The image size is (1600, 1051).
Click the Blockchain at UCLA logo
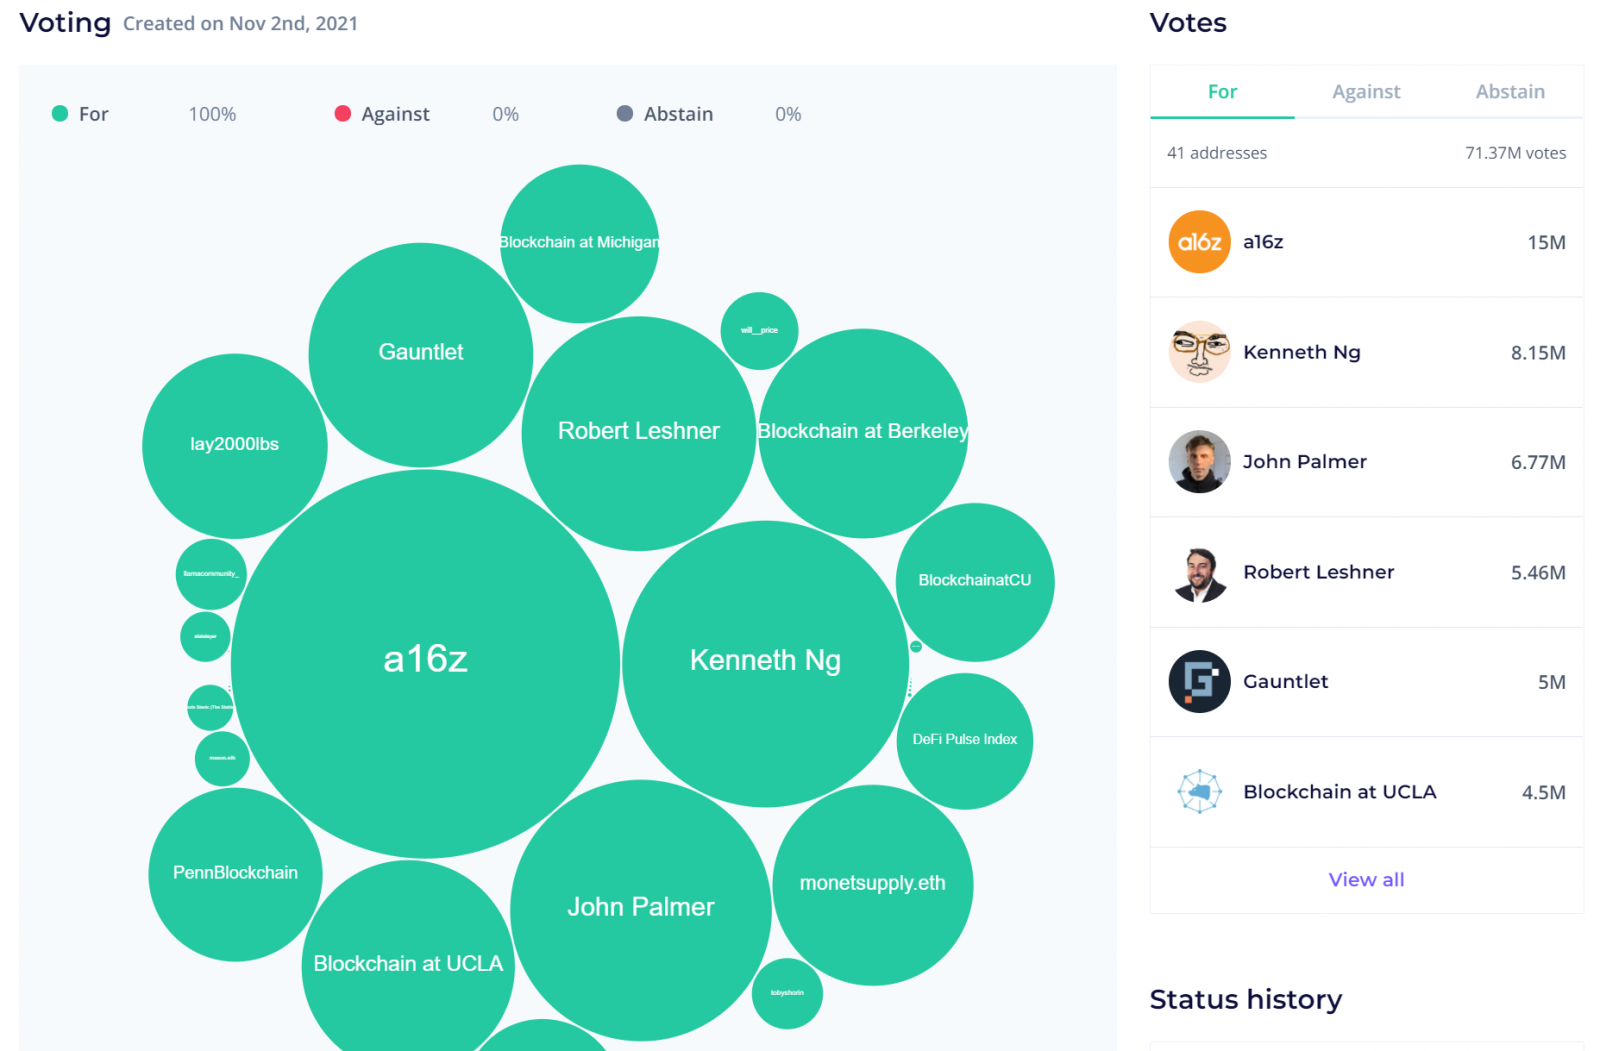coord(1199,792)
